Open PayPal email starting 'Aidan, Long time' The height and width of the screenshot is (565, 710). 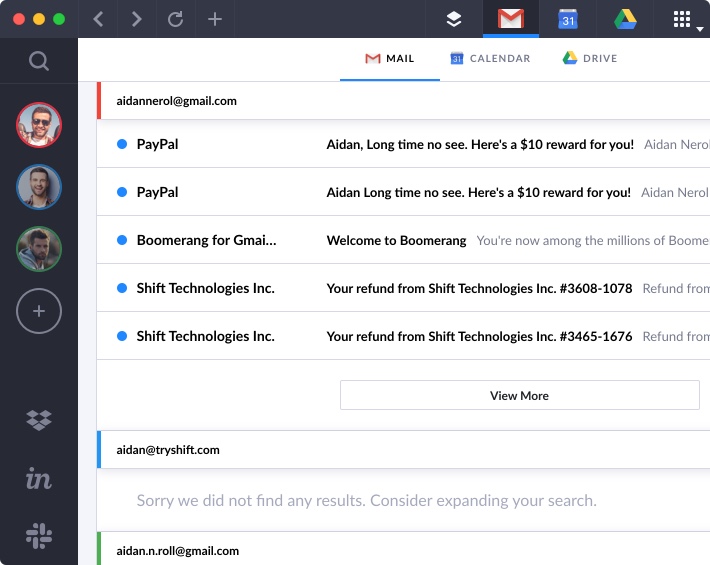pos(403,144)
